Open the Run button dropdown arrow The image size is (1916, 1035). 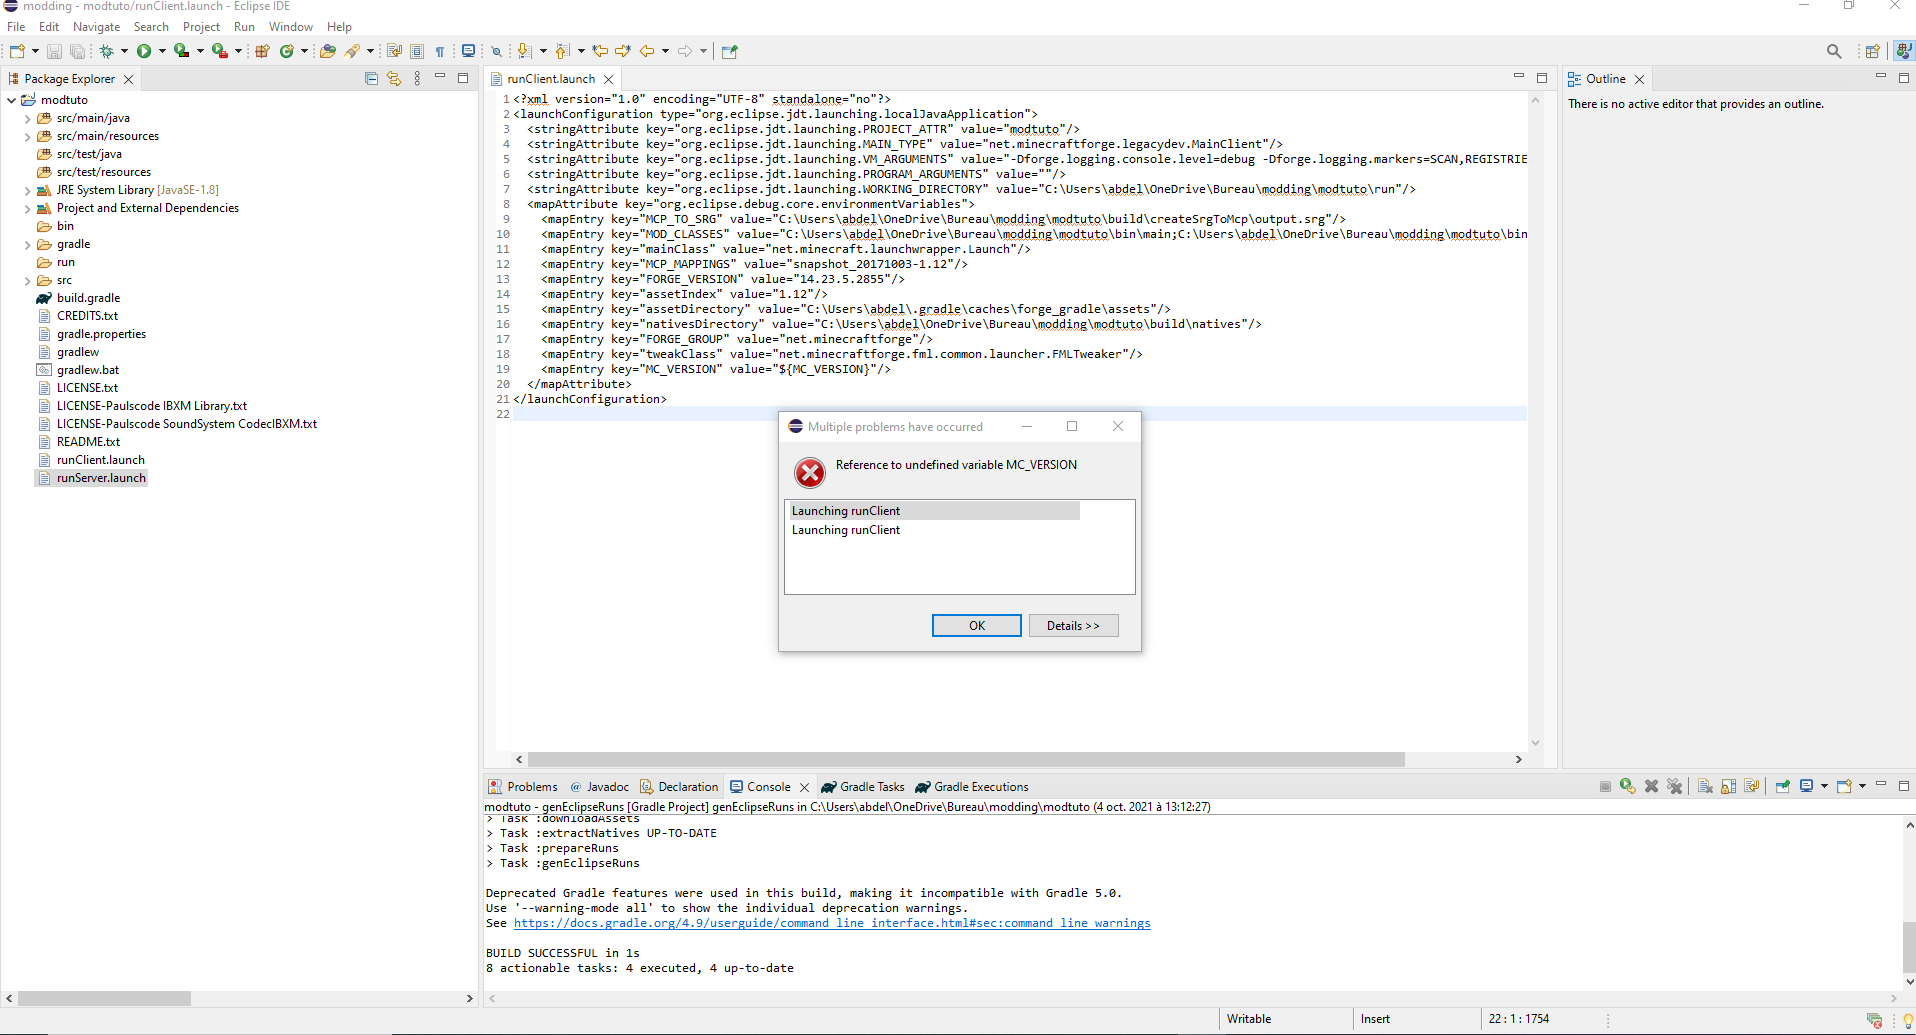[162, 51]
